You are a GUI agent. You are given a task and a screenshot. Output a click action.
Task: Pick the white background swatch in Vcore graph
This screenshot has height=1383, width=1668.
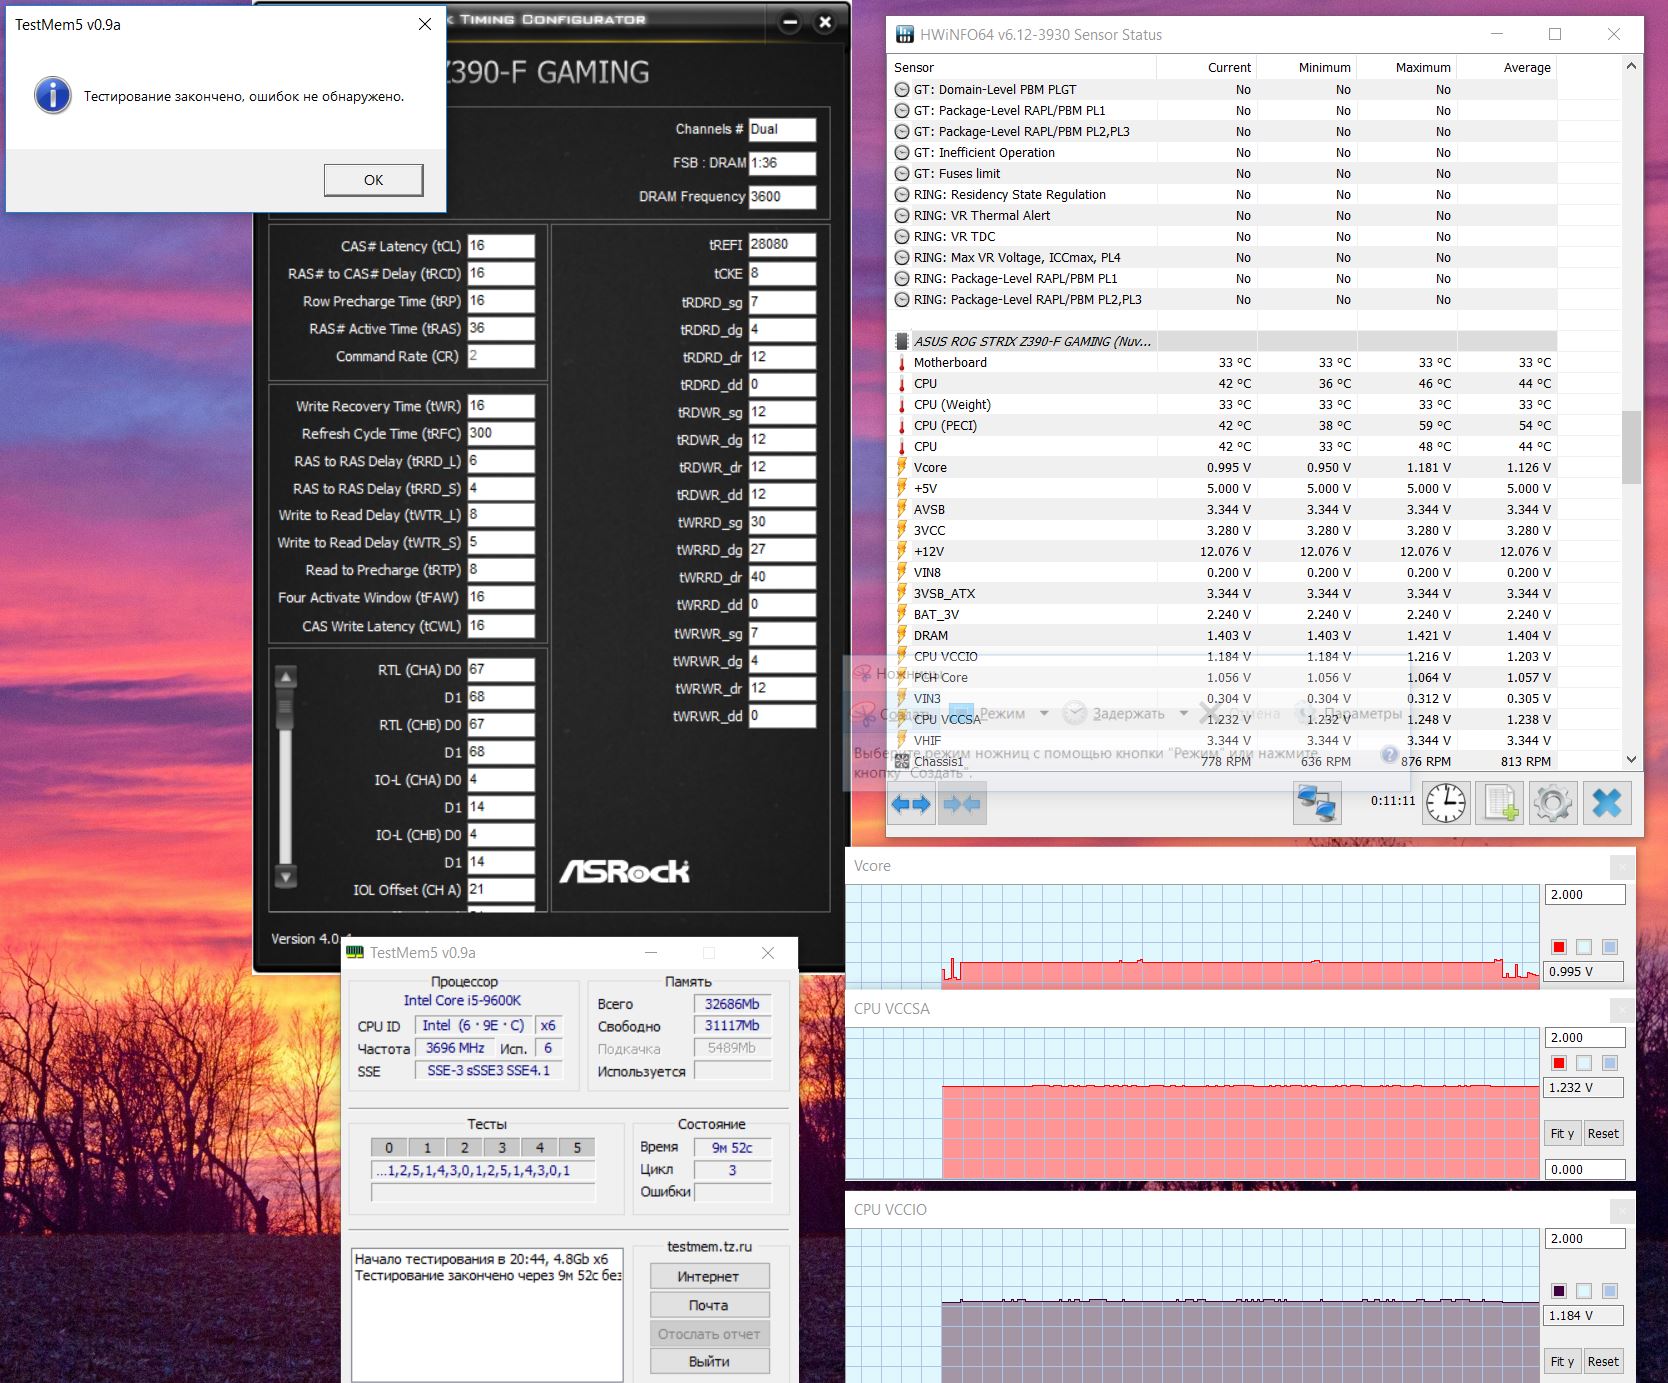[1584, 947]
